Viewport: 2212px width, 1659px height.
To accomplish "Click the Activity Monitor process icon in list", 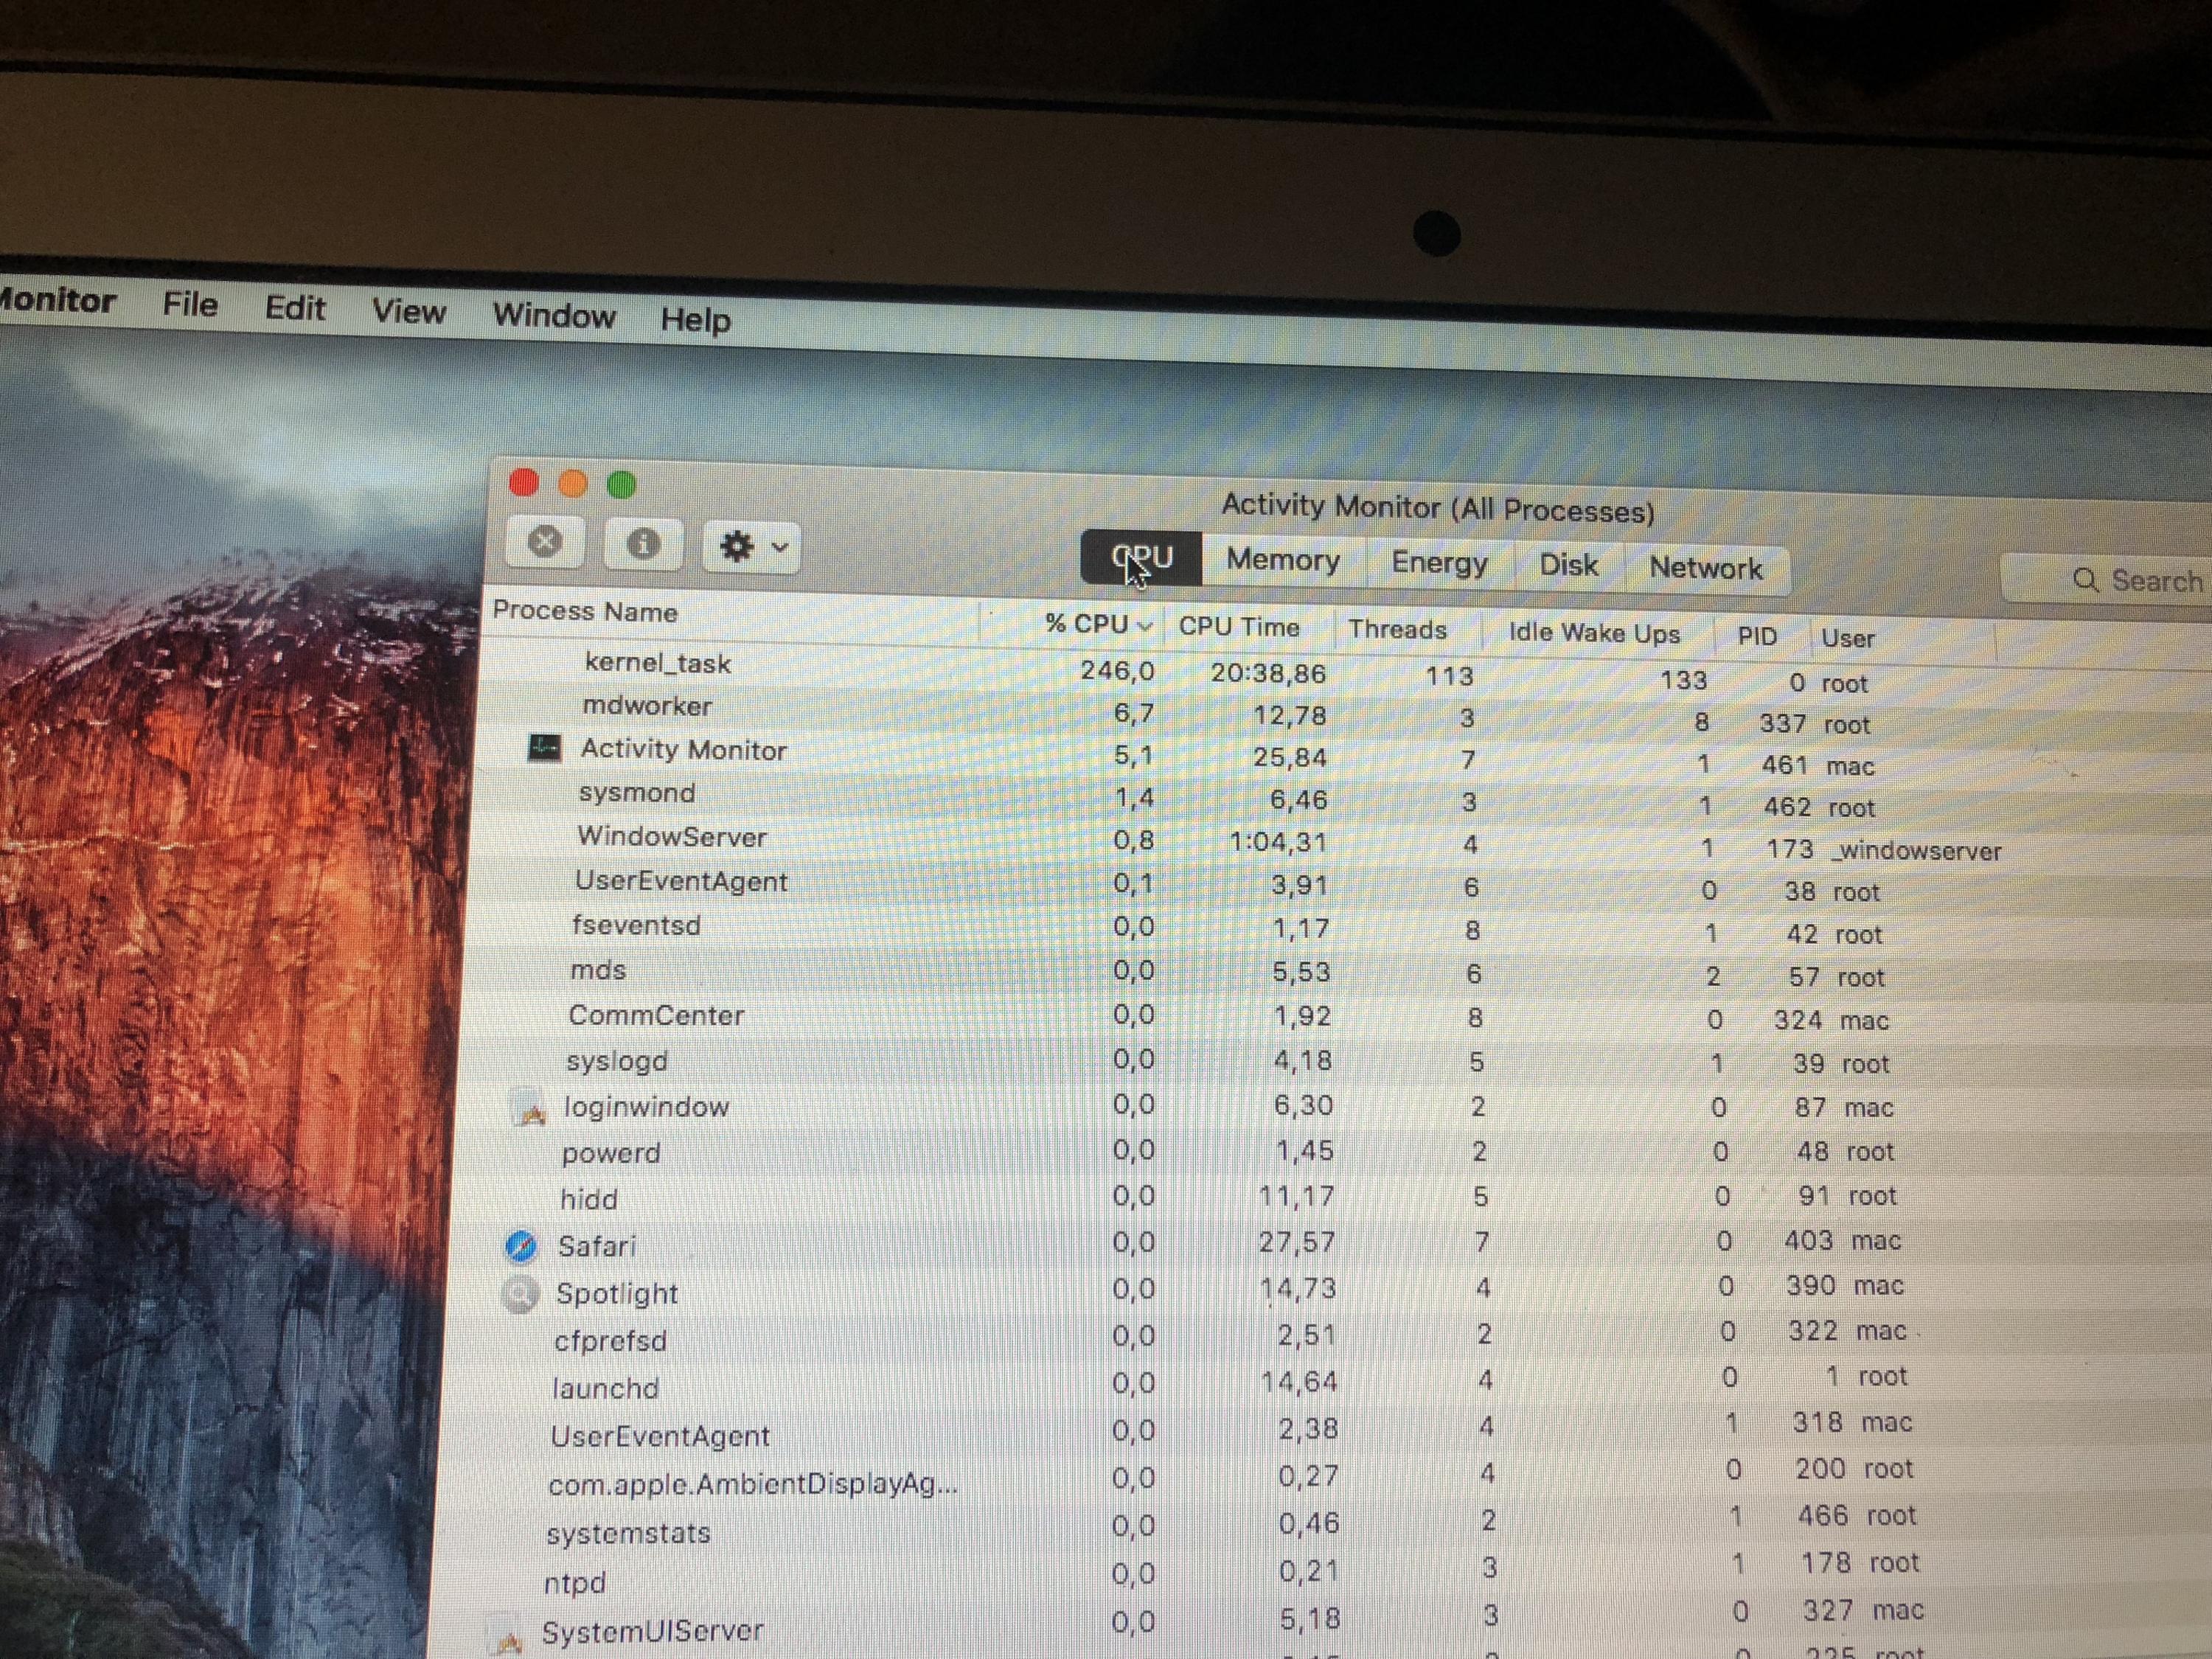I will tap(544, 747).
